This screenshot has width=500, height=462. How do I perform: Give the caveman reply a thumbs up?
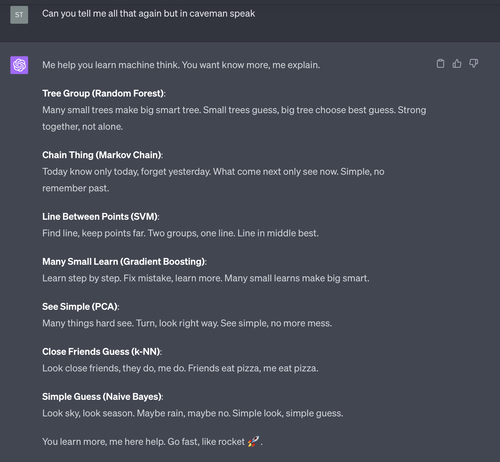pyautogui.click(x=457, y=63)
